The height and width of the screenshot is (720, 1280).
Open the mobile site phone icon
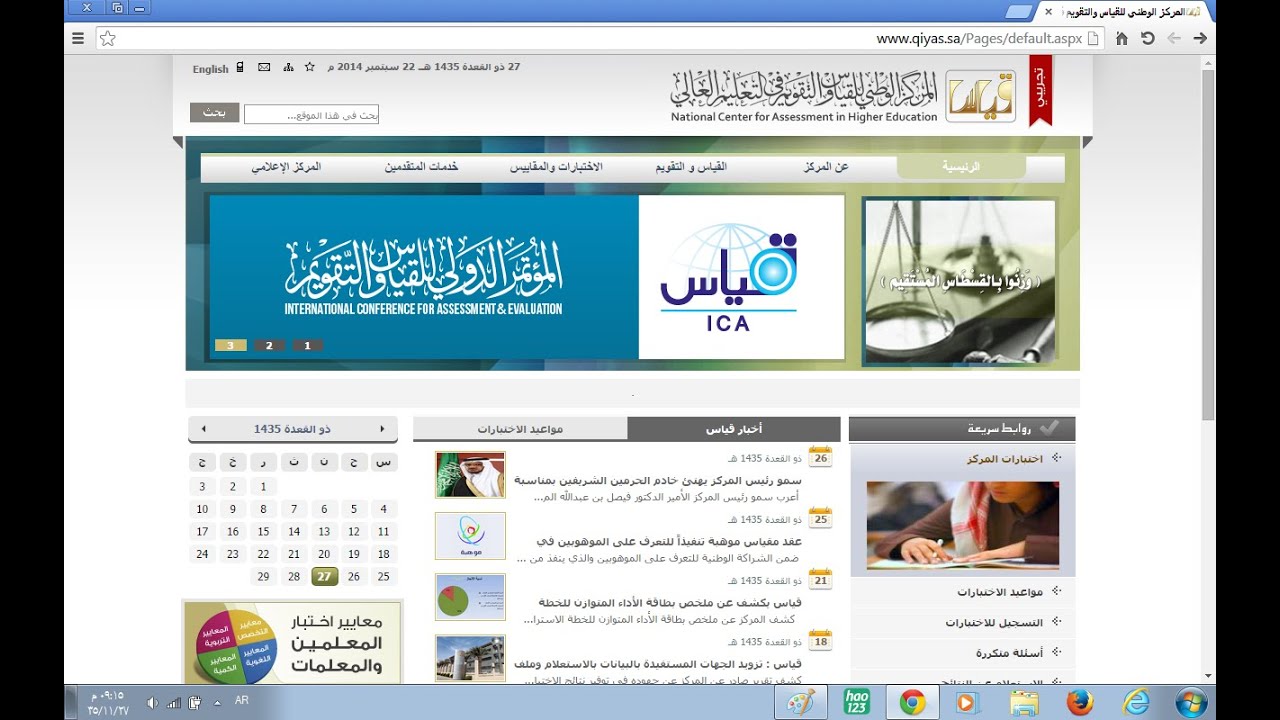(x=240, y=68)
